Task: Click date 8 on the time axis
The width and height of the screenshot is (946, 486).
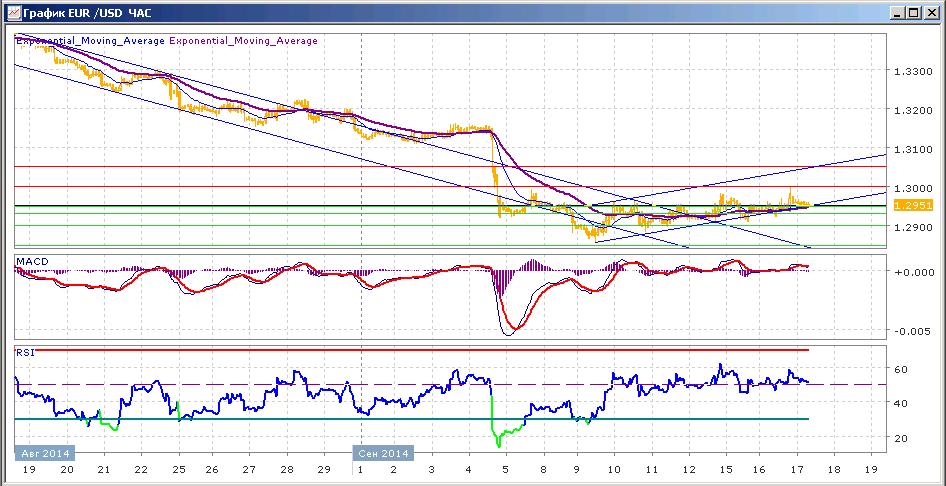Action: [x=544, y=469]
